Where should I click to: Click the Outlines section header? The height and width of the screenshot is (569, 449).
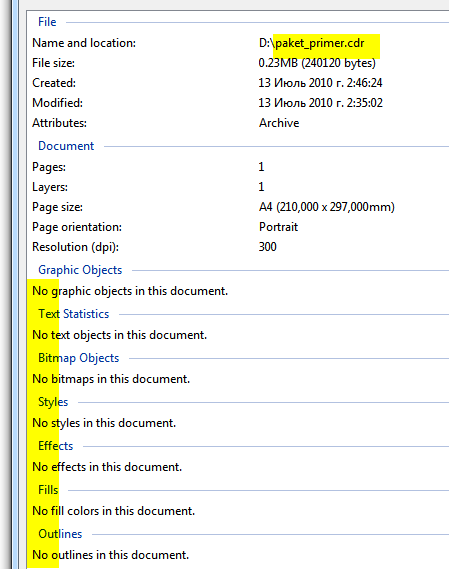[60, 534]
